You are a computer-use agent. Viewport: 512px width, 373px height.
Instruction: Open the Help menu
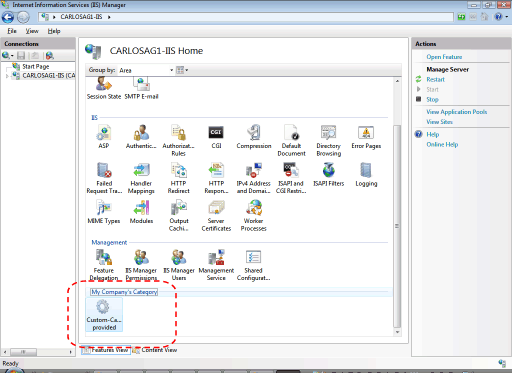click(x=54, y=31)
